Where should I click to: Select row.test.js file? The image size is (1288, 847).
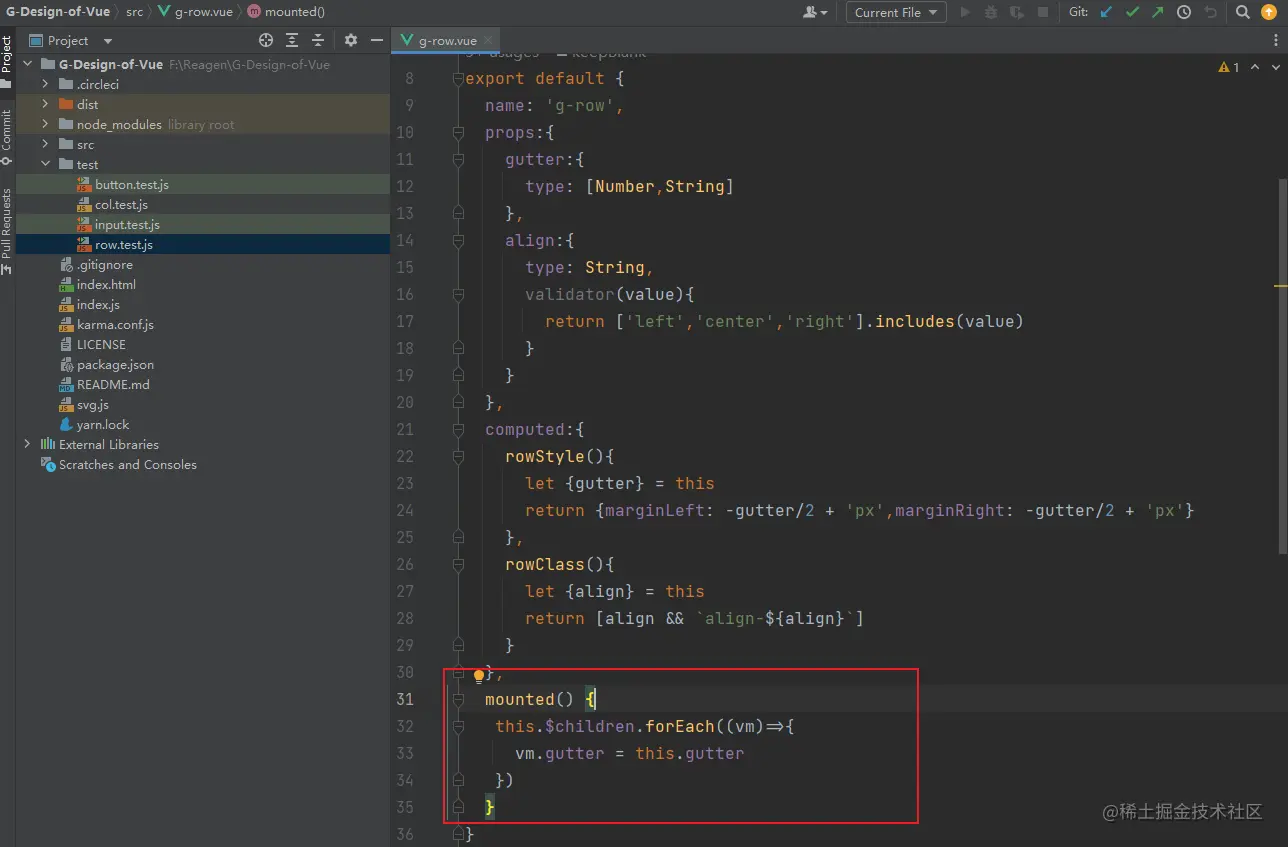pos(124,244)
